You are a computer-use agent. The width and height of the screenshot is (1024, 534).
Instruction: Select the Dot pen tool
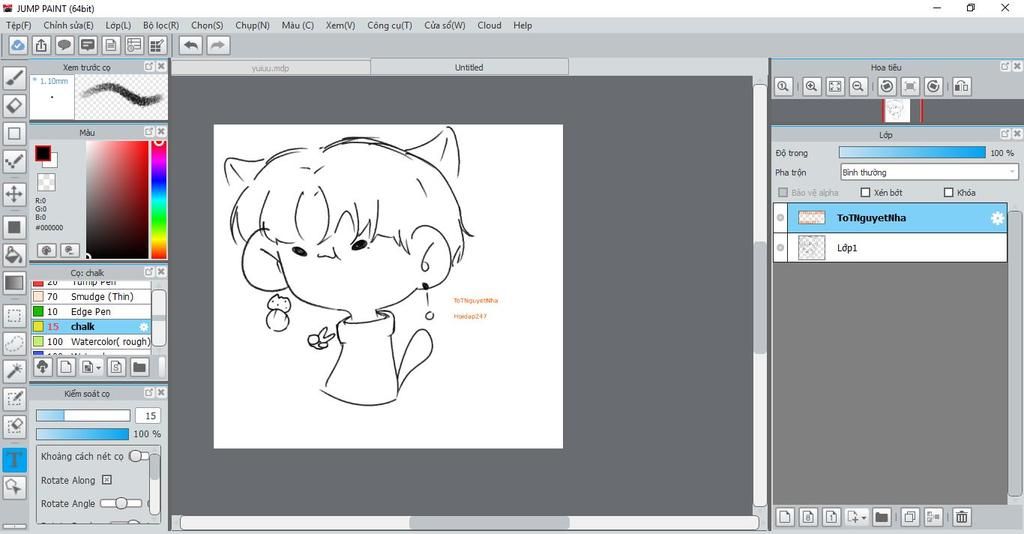click(14, 161)
